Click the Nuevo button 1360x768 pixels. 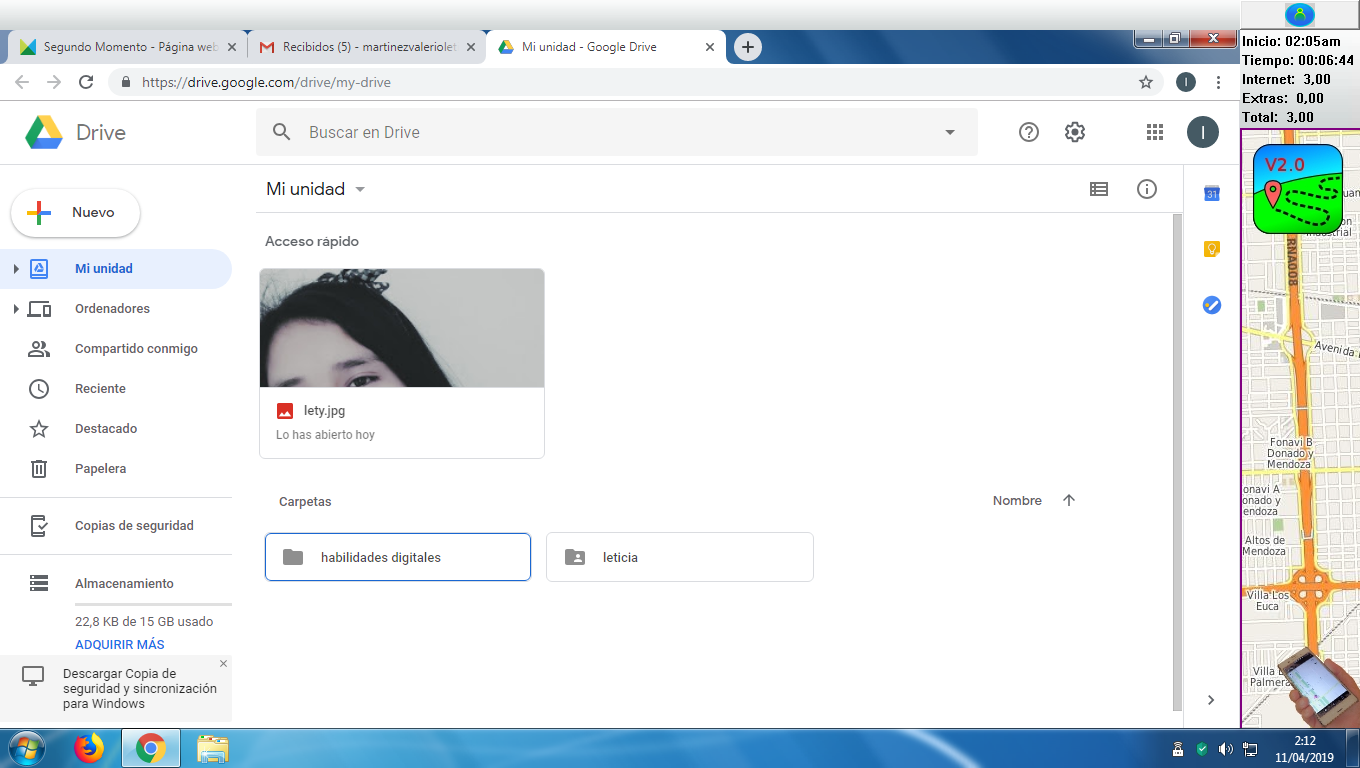click(76, 213)
